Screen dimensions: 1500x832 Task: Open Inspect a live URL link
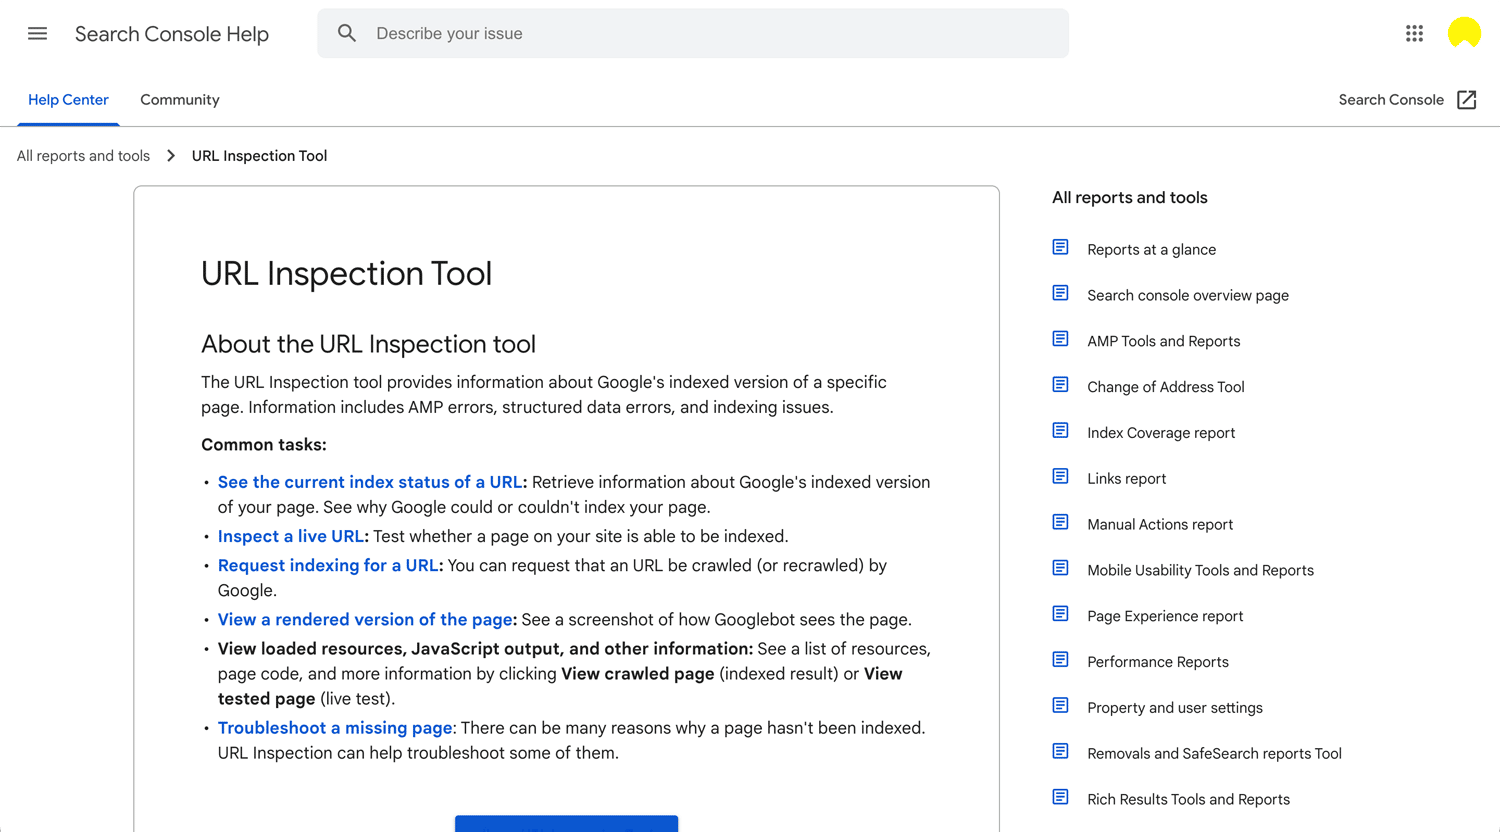click(x=291, y=536)
